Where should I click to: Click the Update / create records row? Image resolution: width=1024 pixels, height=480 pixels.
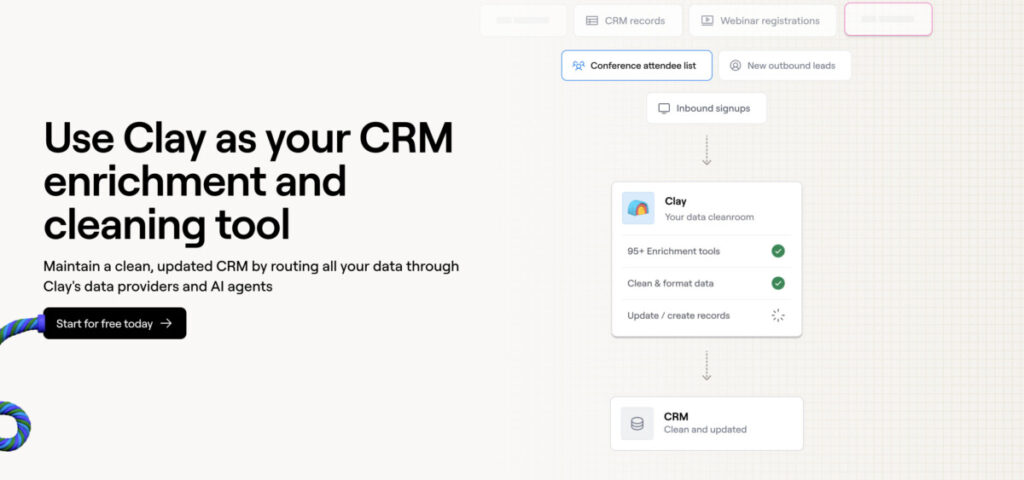[x=706, y=315]
